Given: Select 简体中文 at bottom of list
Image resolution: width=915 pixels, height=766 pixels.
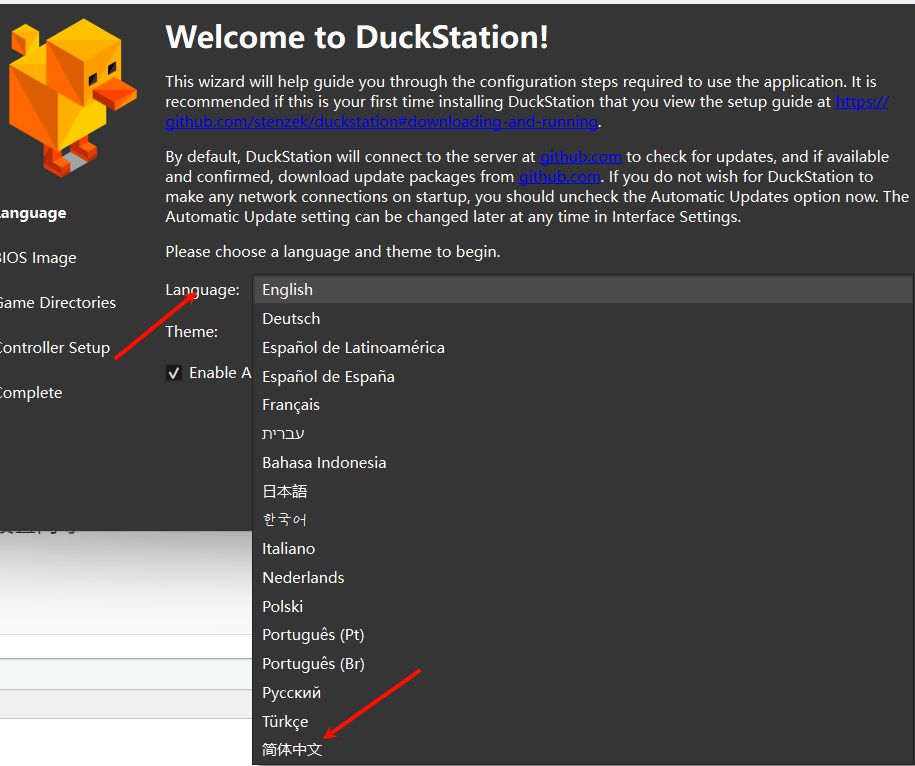Looking at the screenshot, I should (292, 750).
